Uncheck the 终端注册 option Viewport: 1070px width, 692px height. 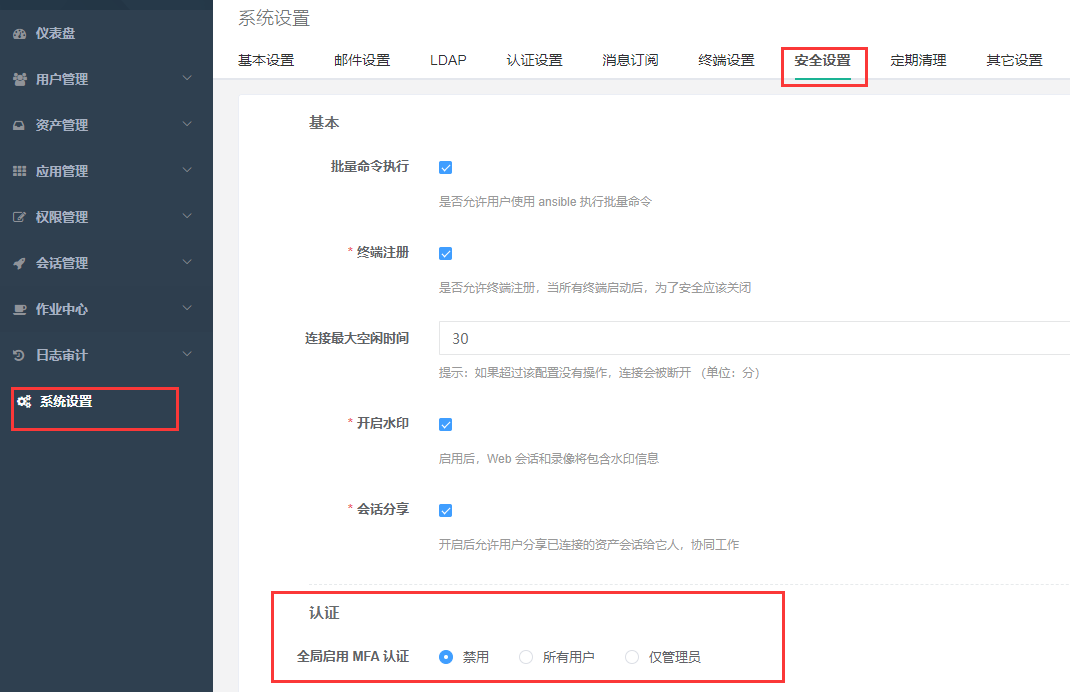point(445,253)
